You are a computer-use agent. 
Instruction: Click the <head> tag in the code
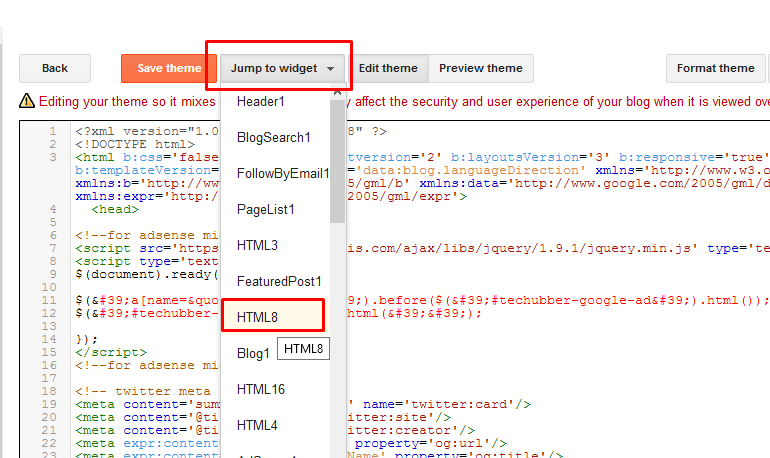point(115,209)
